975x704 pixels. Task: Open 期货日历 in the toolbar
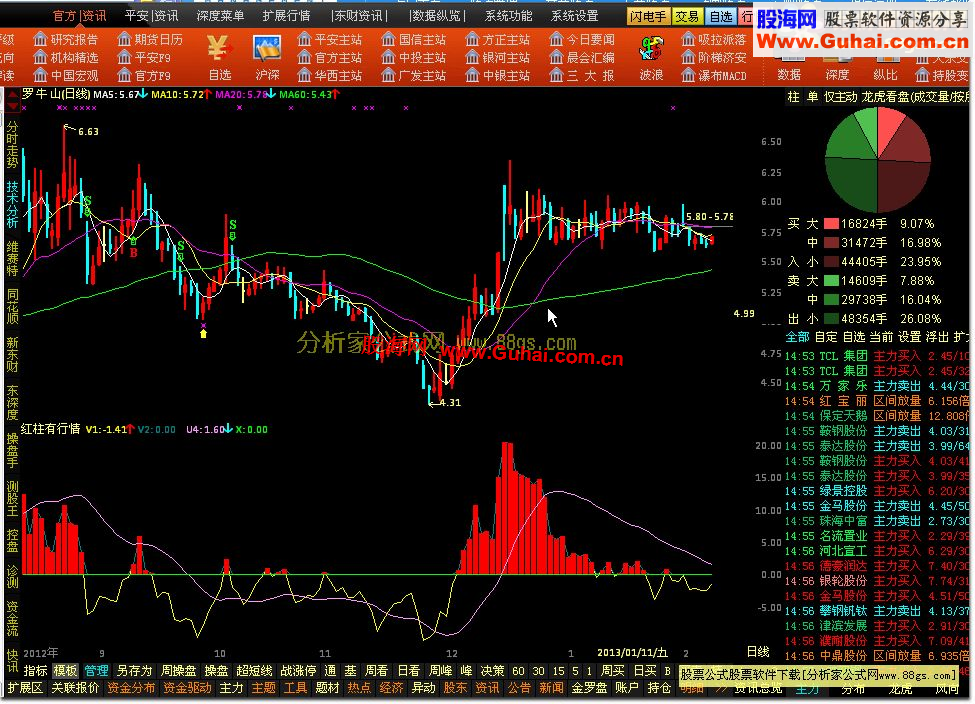(x=150, y=40)
